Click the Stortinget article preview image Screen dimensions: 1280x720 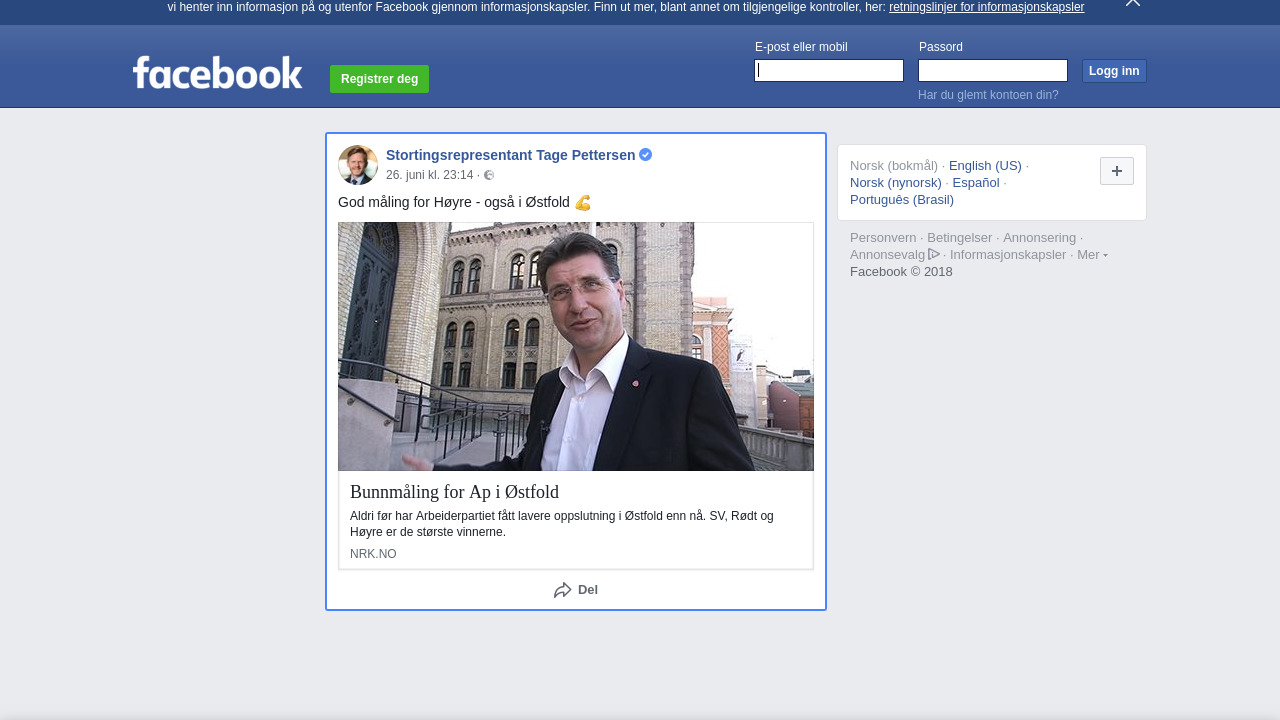point(576,346)
